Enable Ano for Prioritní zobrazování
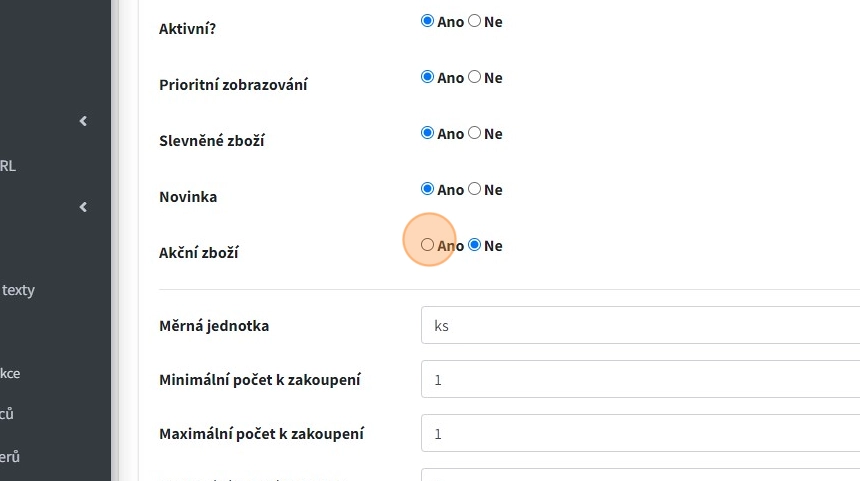Image resolution: width=860 pixels, height=481 pixels. click(428, 77)
